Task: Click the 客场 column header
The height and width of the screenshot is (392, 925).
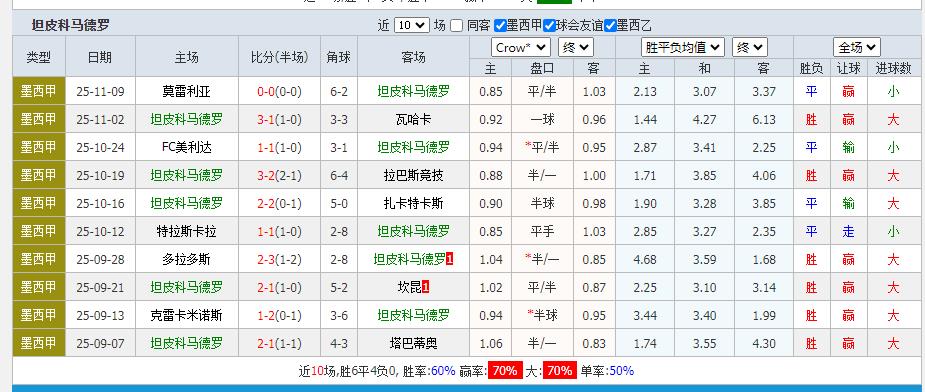Action: [x=413, y=57]
